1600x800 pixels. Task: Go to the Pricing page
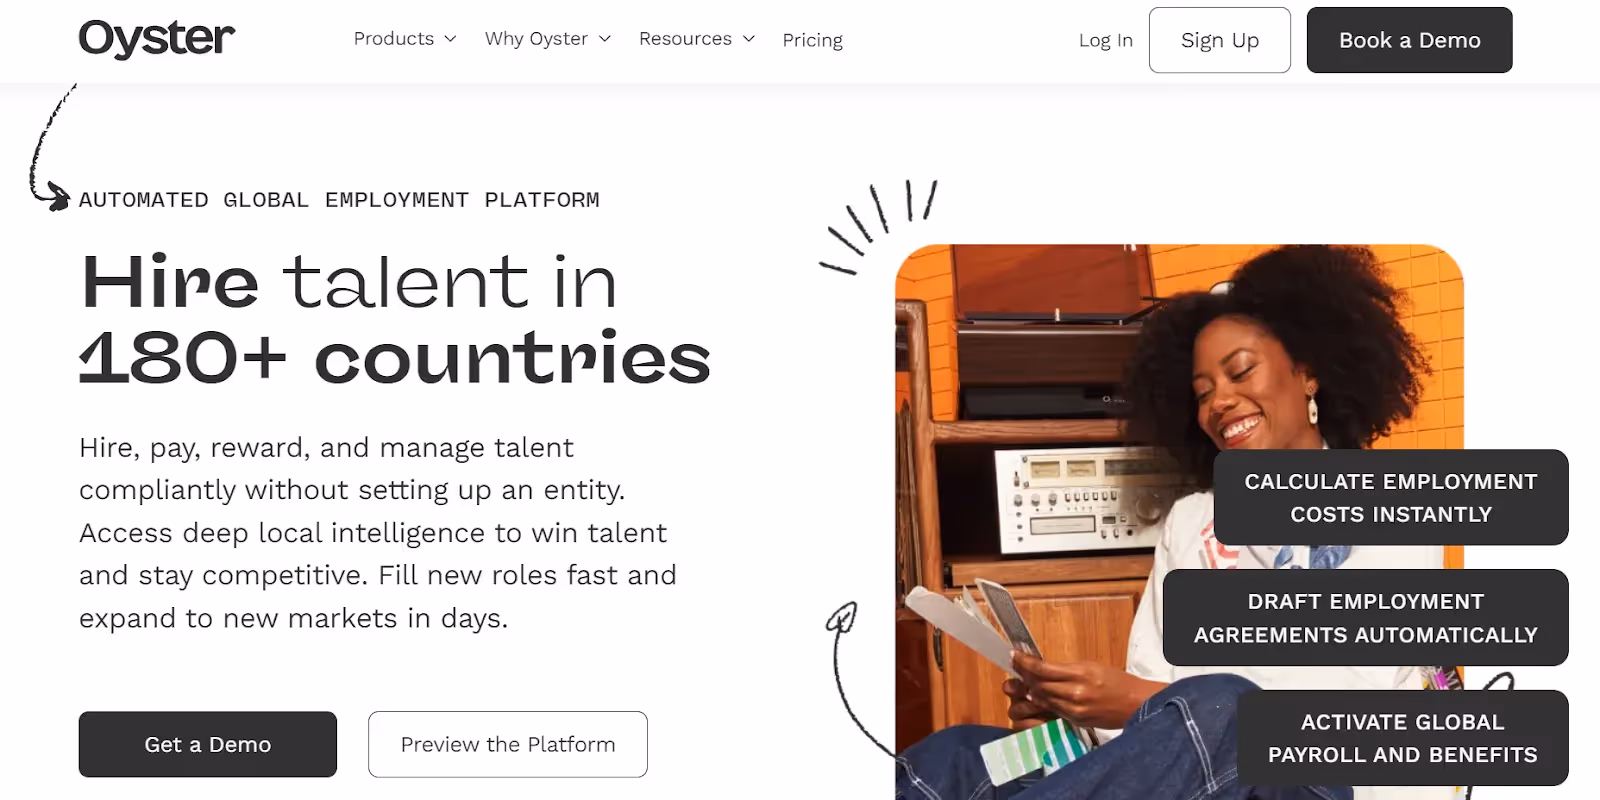(x=812, y=40)
